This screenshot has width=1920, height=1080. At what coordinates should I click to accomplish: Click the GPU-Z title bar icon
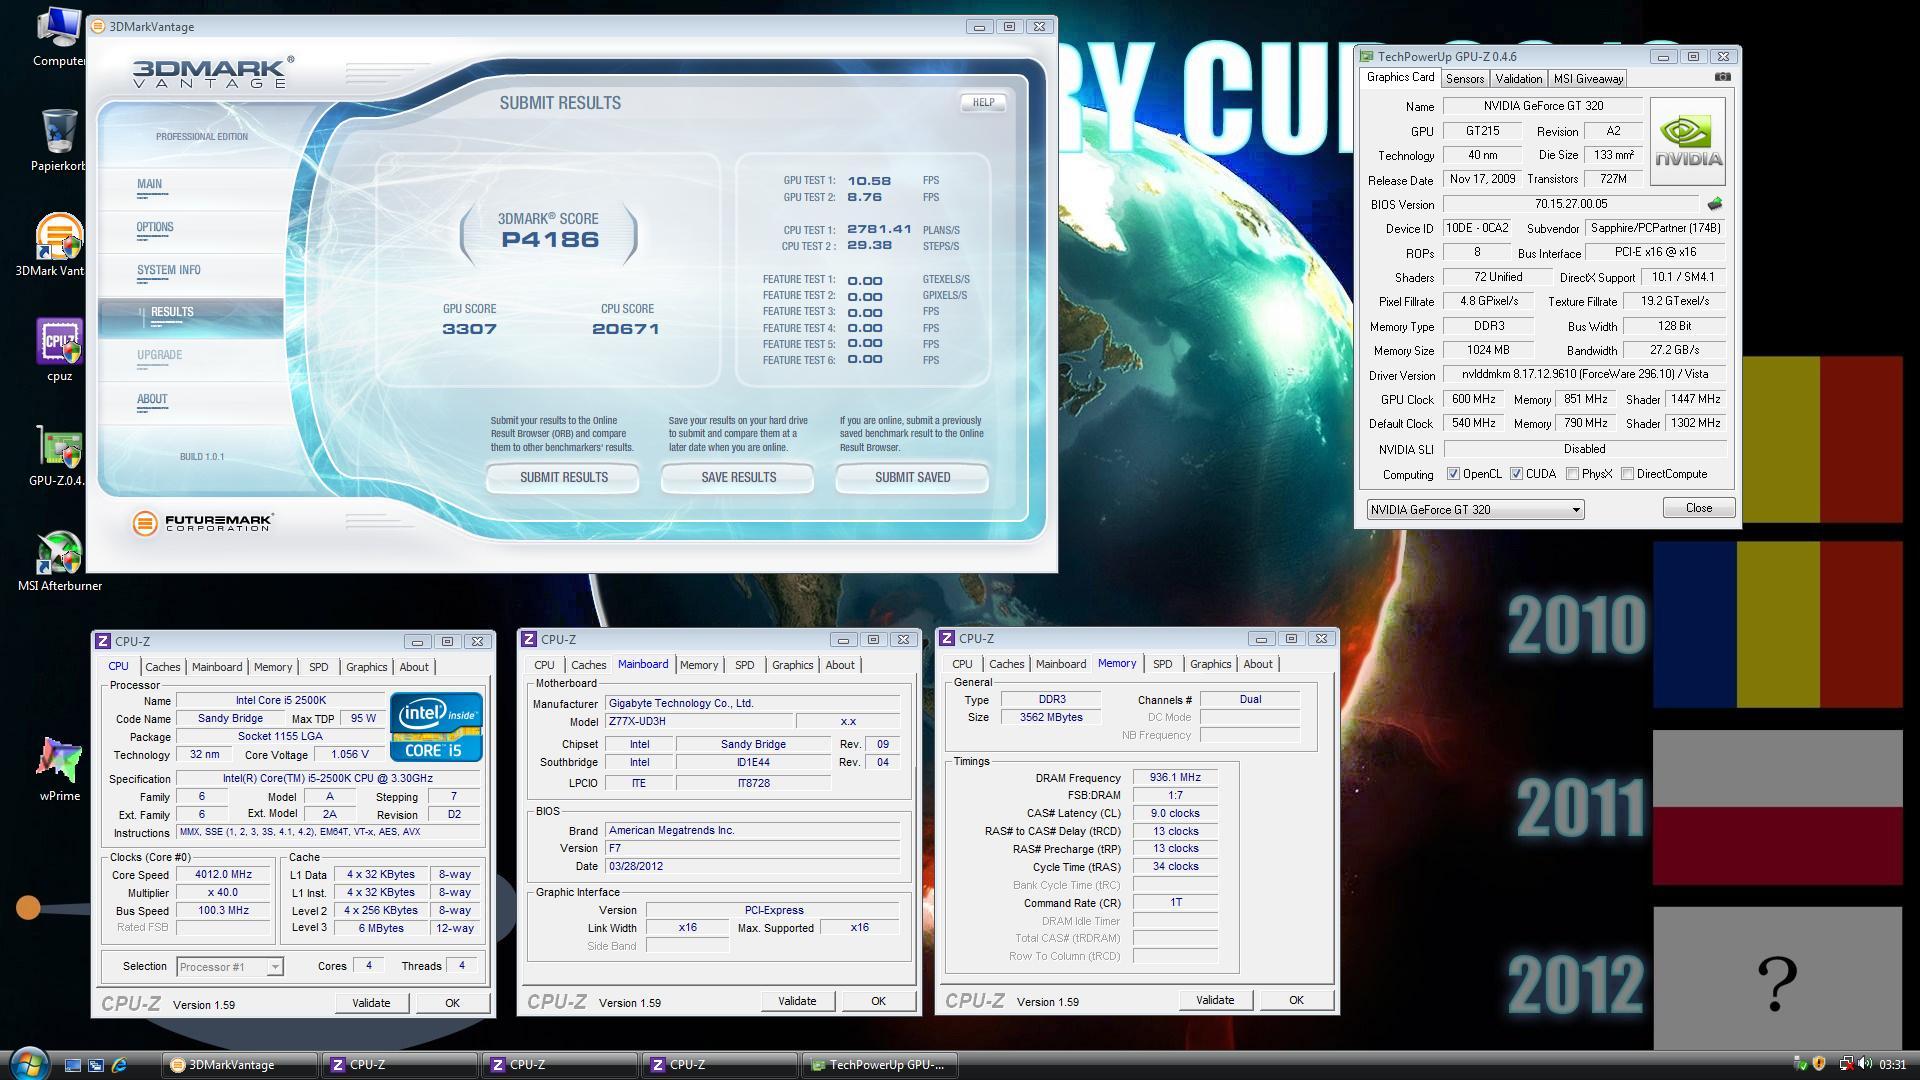point(1366,57)
